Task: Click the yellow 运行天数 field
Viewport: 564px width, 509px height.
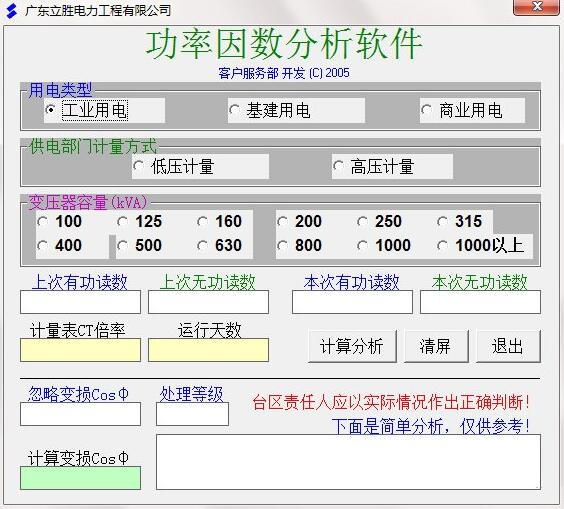Action: 208,350
